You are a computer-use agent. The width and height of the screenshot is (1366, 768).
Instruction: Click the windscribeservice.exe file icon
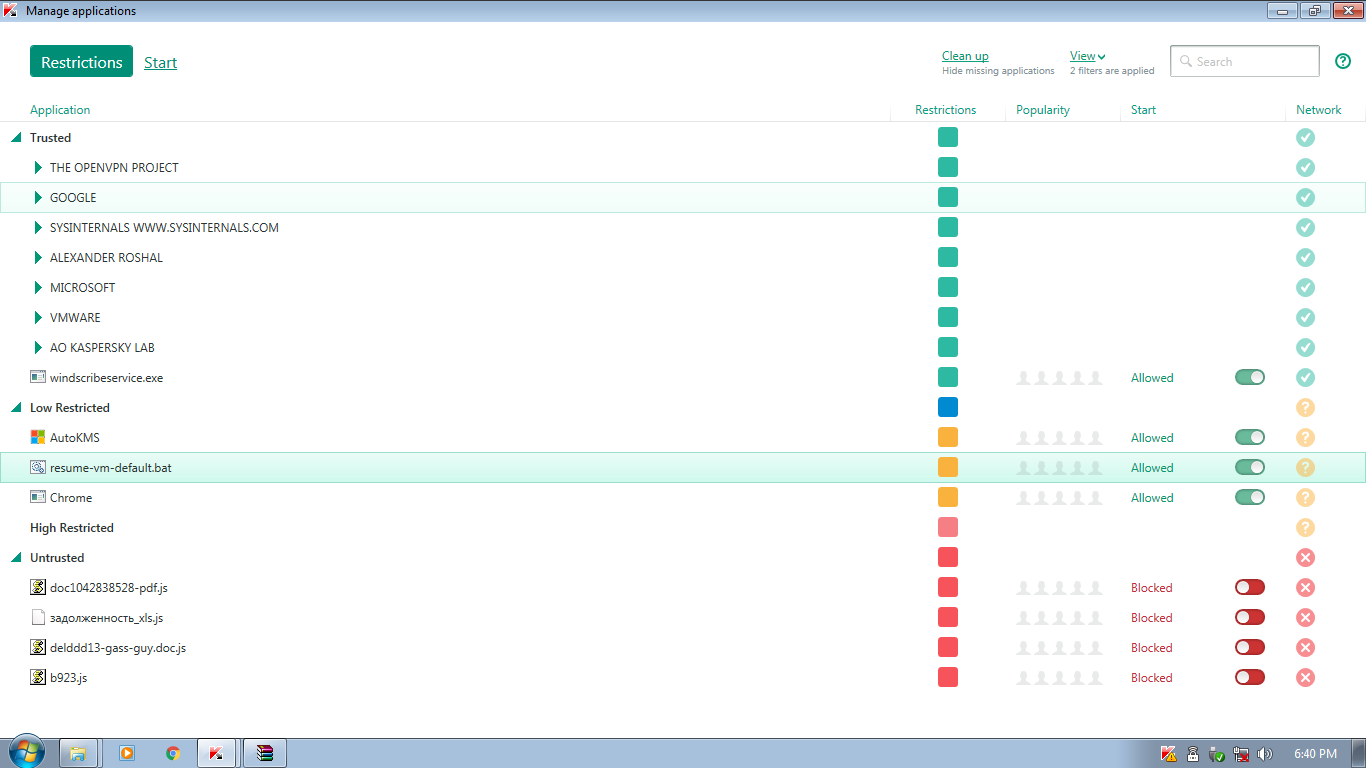click(38, 377)
